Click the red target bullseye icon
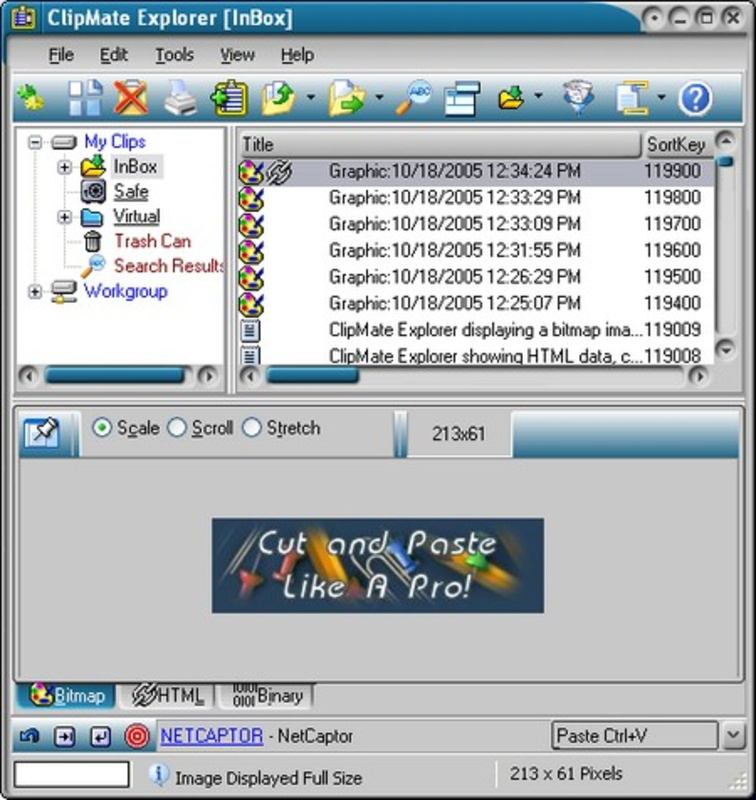This screenshot has width=756, height=800. coord(137,736)
